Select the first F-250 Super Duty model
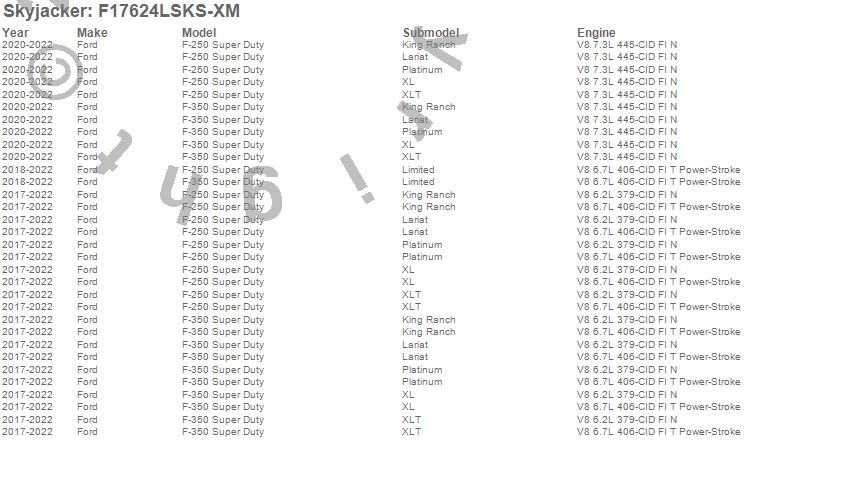This screenshot has width=850, height=500. pyautogui.click(x=223, y=45)
